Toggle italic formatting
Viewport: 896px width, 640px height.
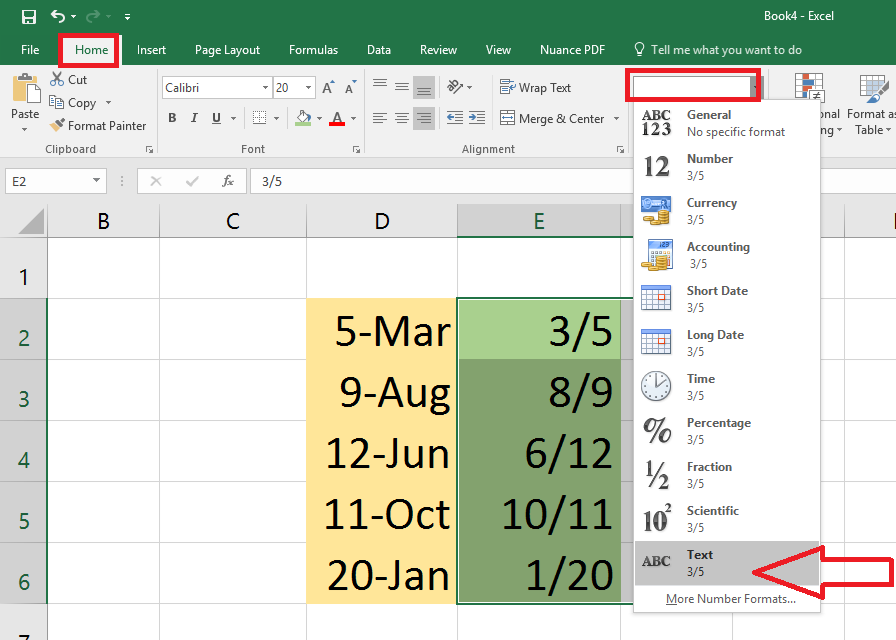tap(195, 118)
